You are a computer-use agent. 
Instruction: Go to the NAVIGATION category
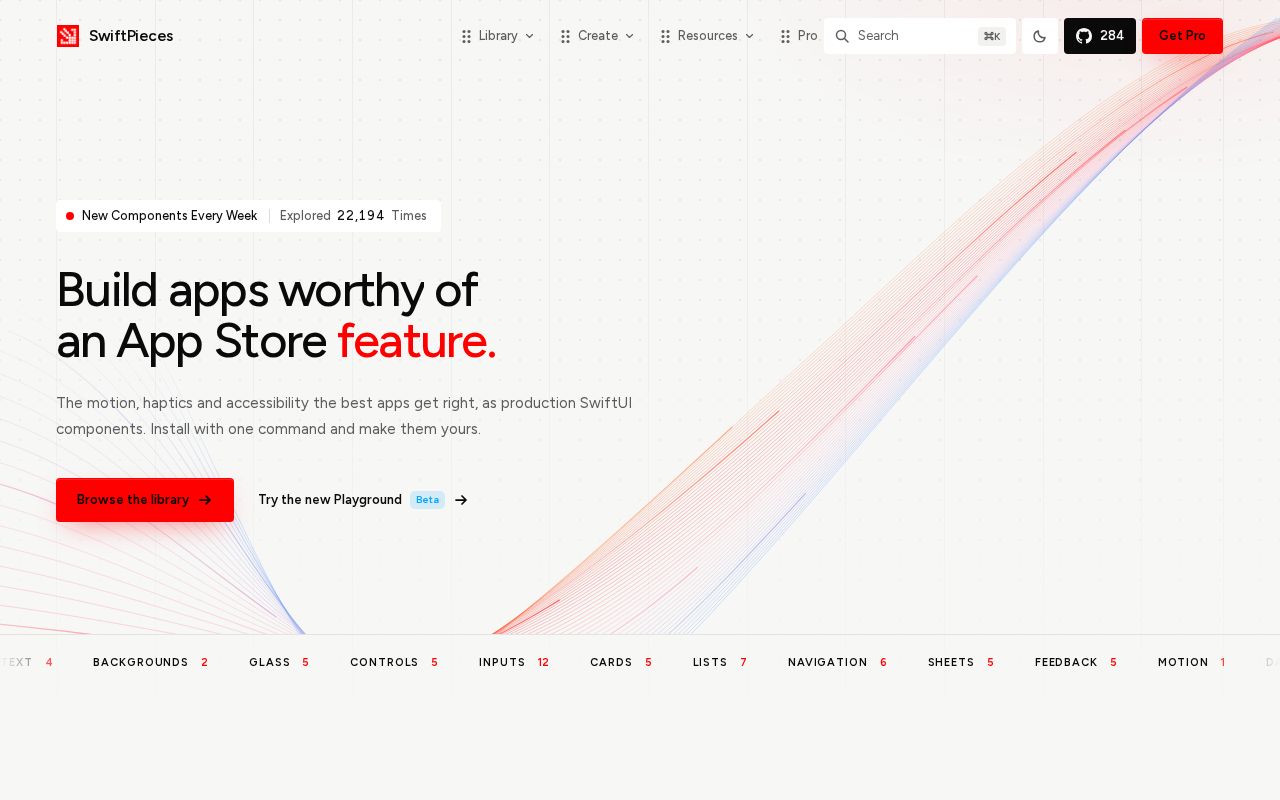tap(838, 662)
